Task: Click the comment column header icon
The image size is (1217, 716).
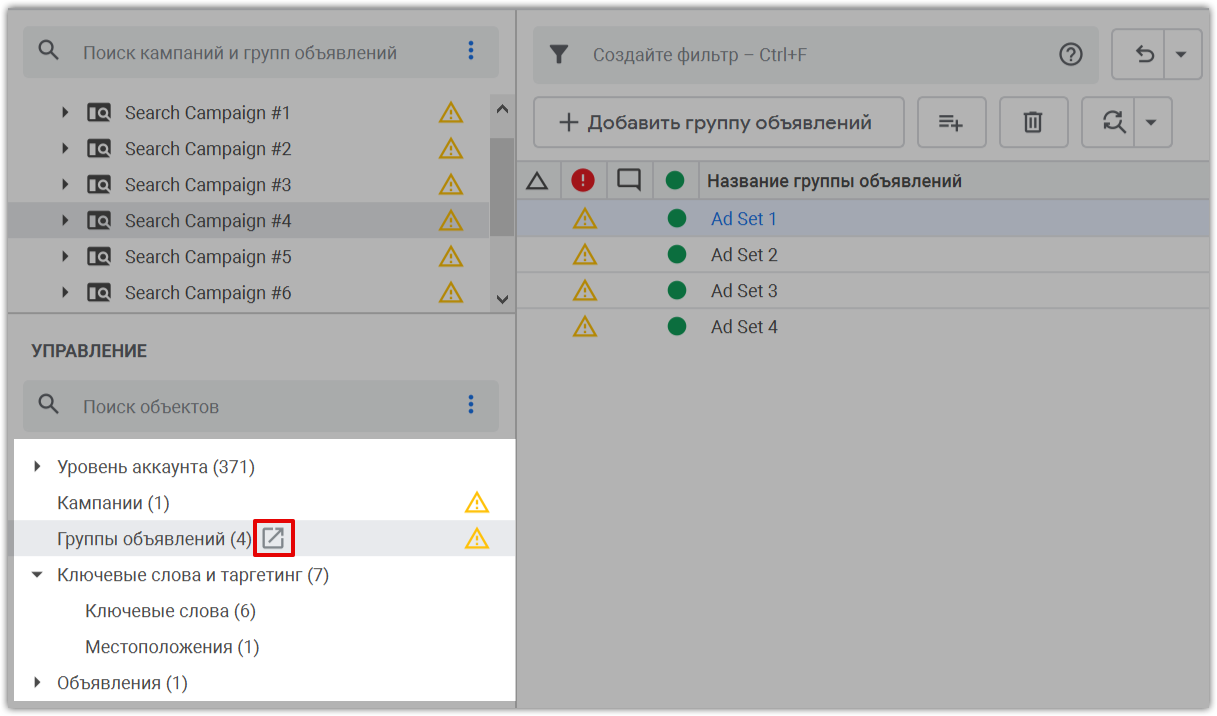Action: point(629,181)
